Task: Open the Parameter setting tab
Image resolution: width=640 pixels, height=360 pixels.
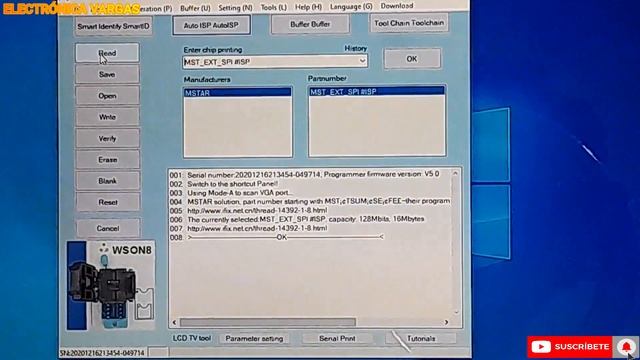Action: (x=254, y=338)
